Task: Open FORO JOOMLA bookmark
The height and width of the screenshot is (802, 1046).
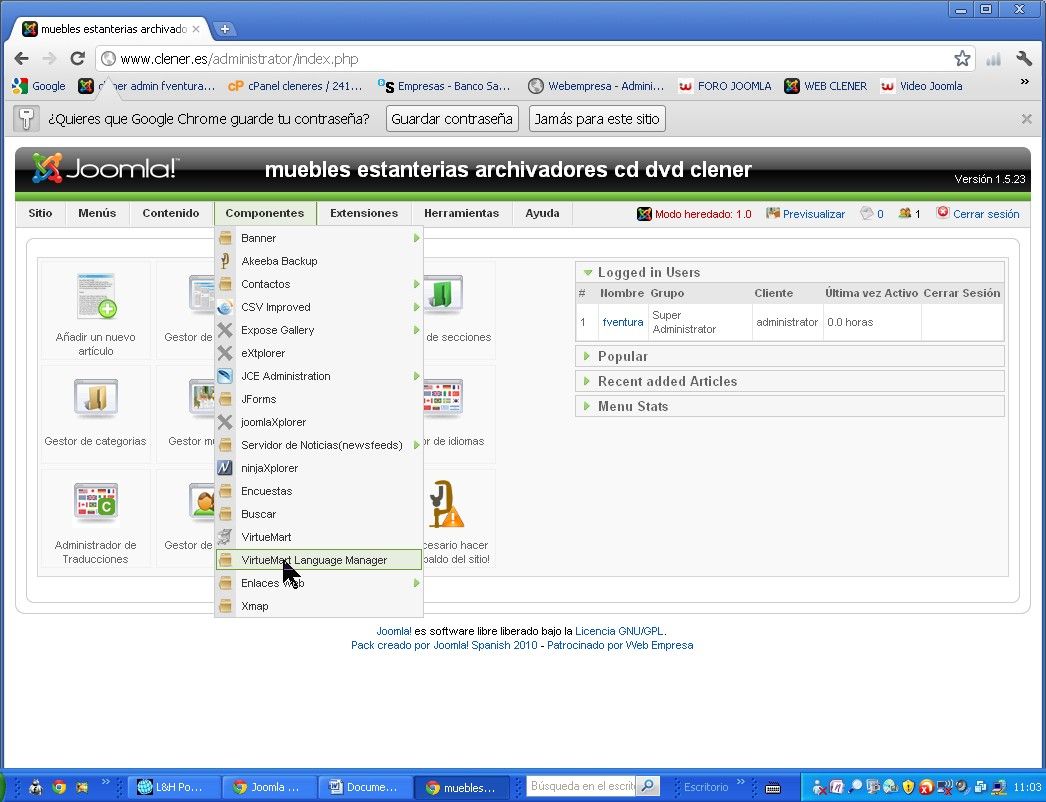Action: [724, 86]
